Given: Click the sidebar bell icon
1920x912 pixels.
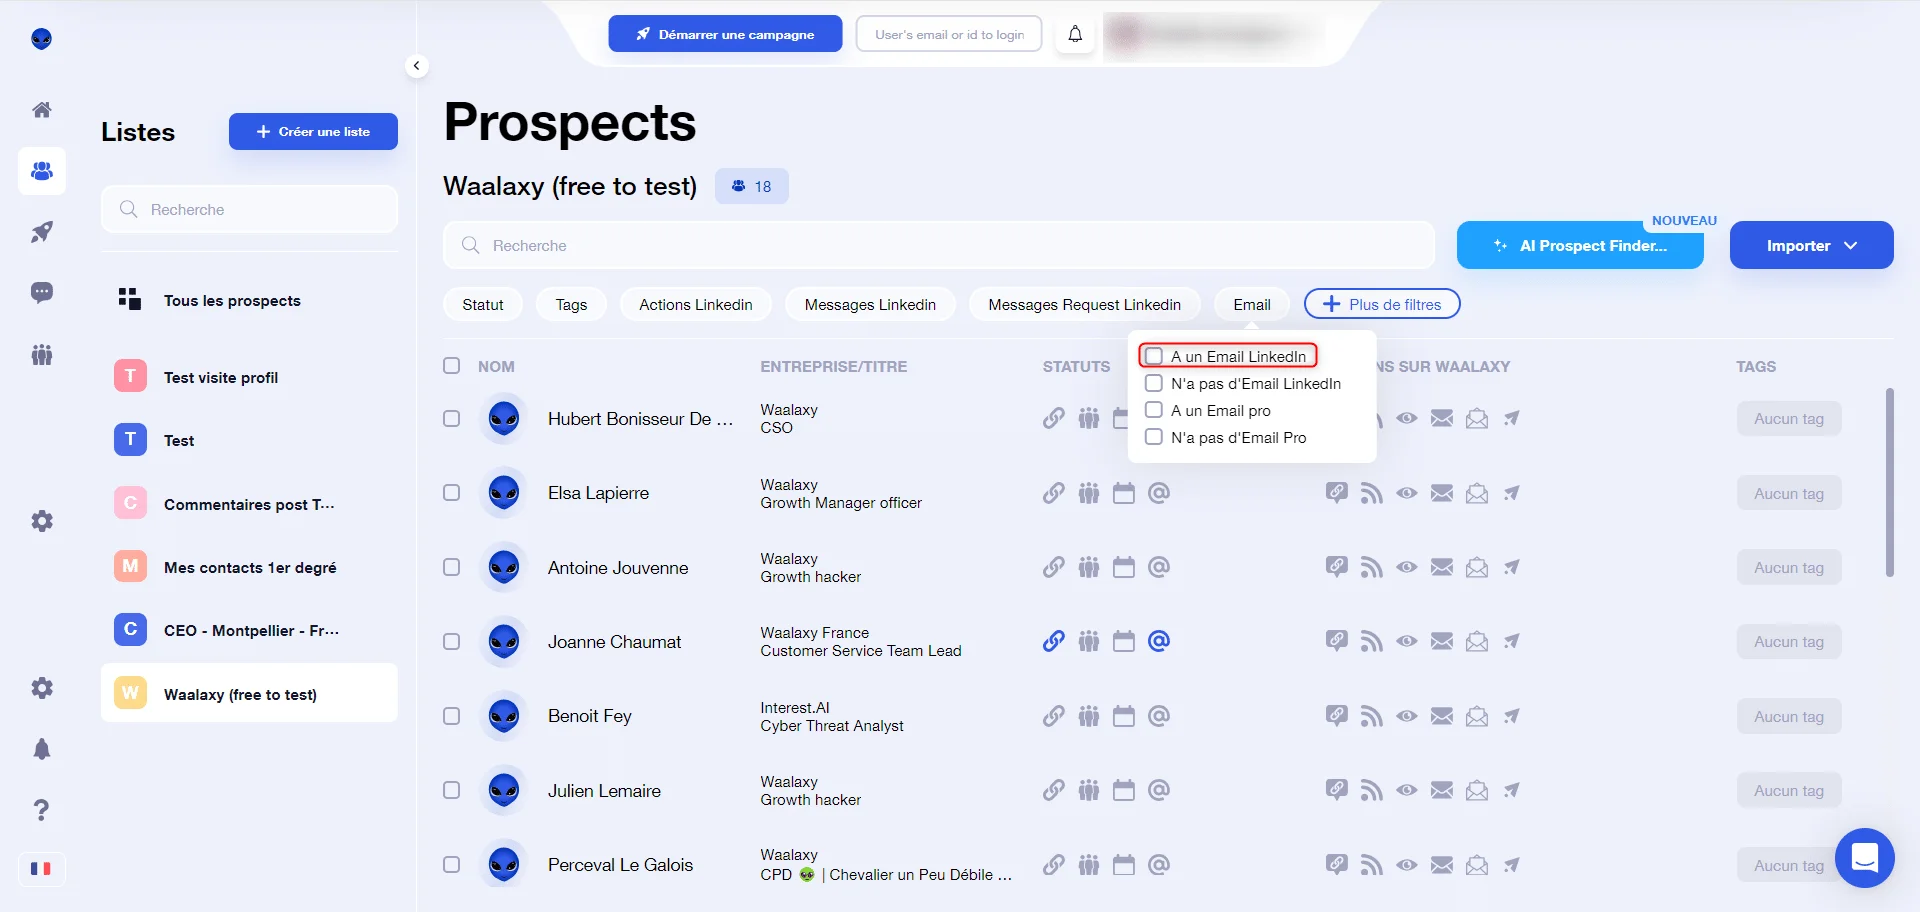Looking at the screenshot, I should coord(42,749).
